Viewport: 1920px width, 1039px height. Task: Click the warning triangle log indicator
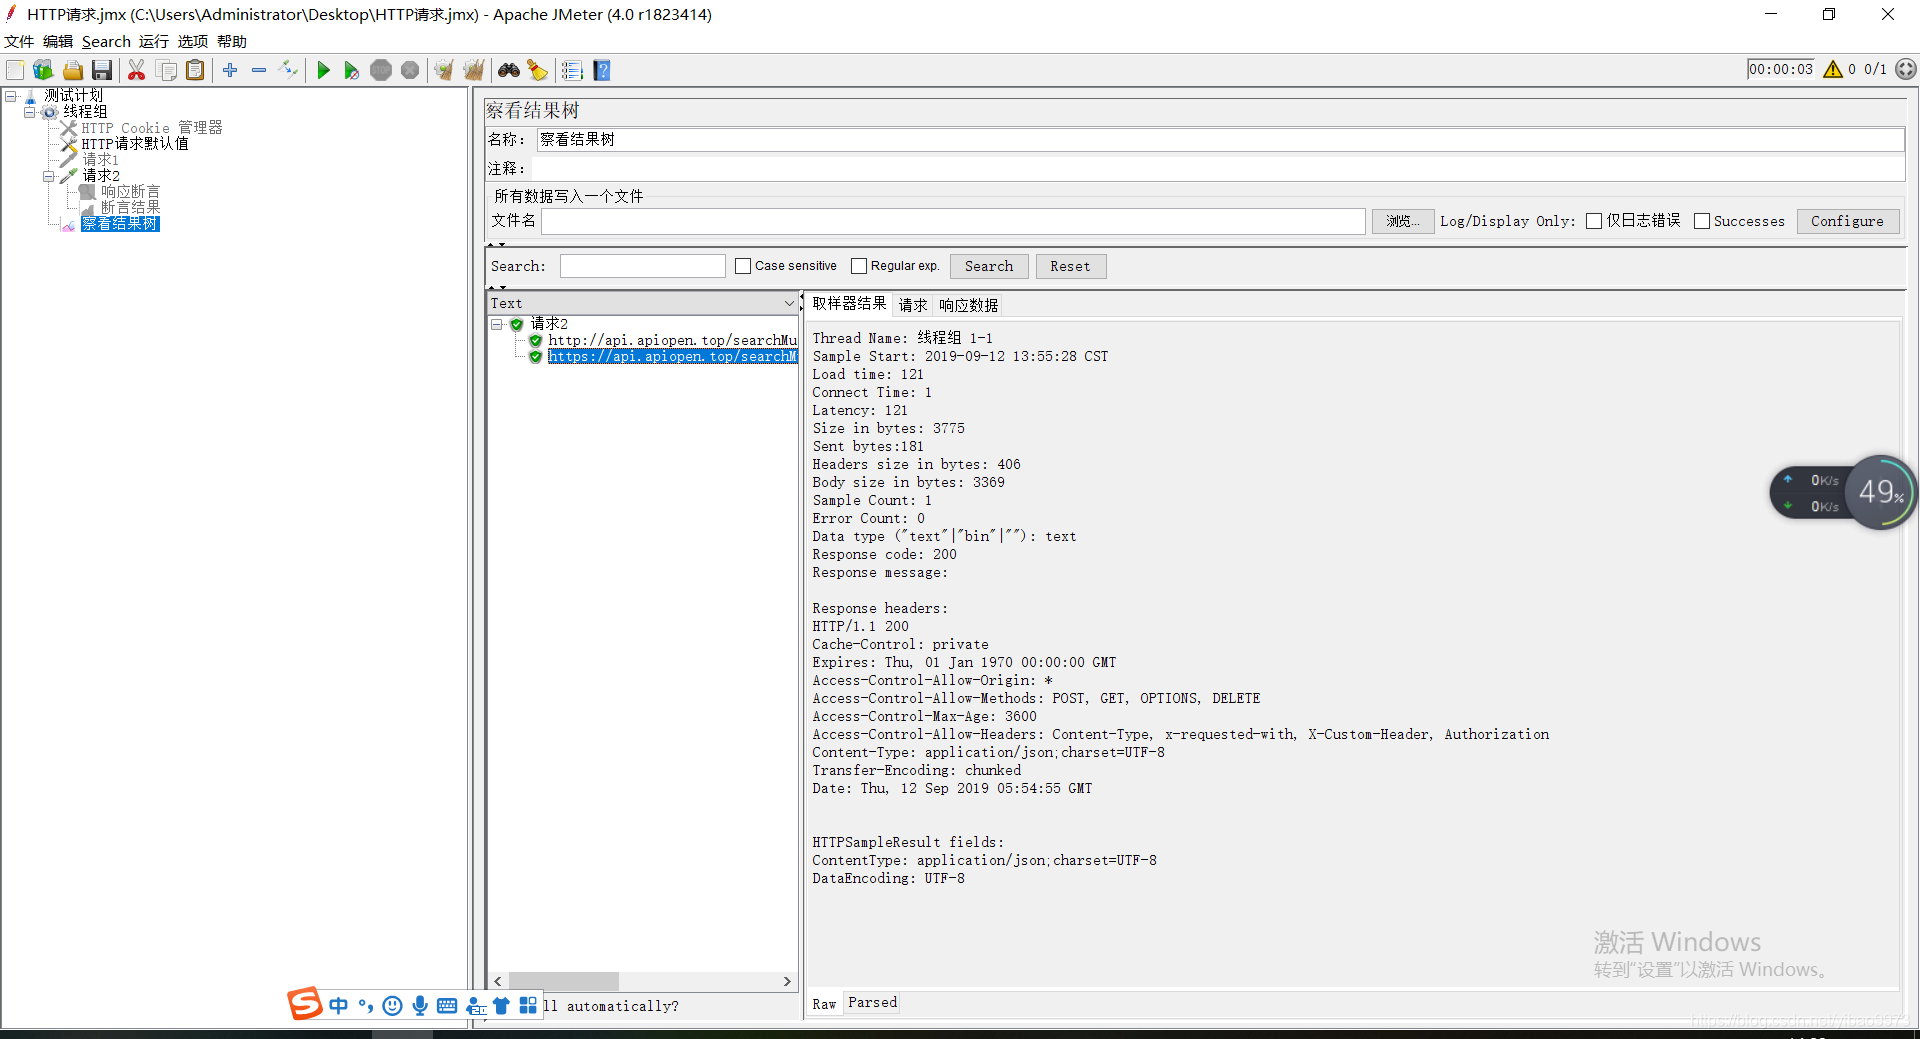coord(1833,69)
